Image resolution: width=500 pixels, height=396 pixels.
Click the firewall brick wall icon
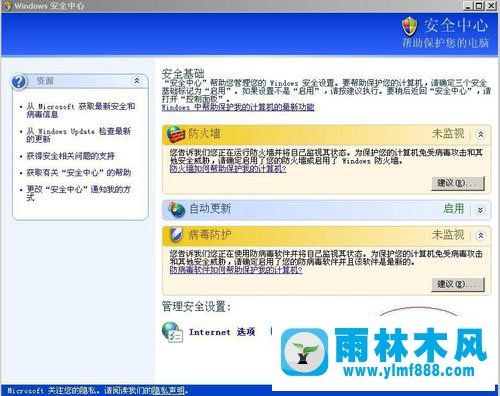point(176,134)
